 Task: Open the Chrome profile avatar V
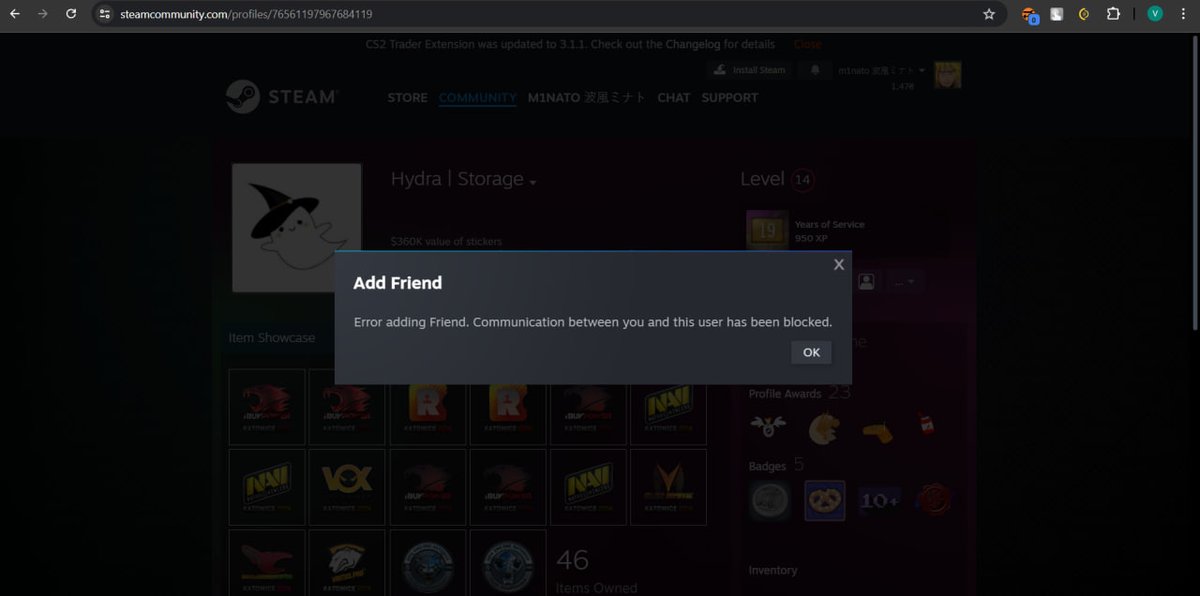[x=1155, y=14]
